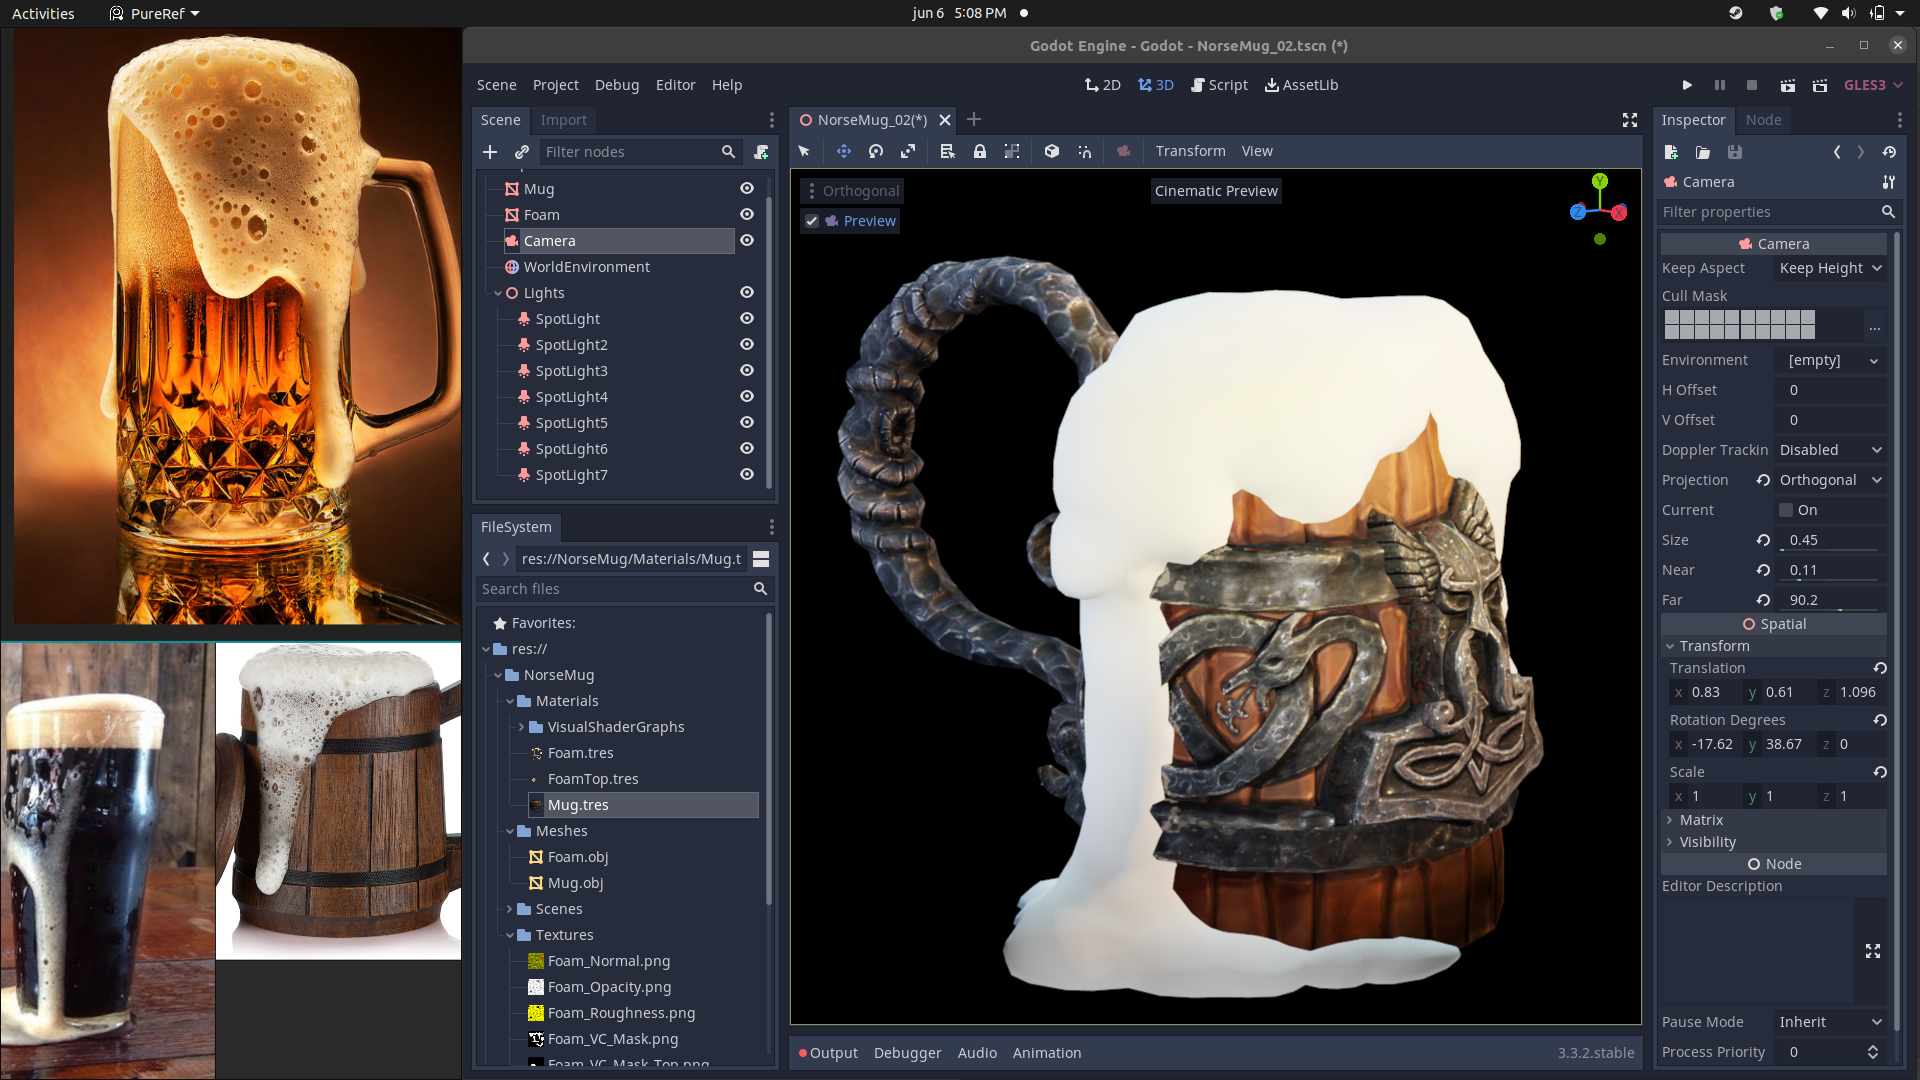
Task: Expand the Matrix section
Action: coord(1700,820)
